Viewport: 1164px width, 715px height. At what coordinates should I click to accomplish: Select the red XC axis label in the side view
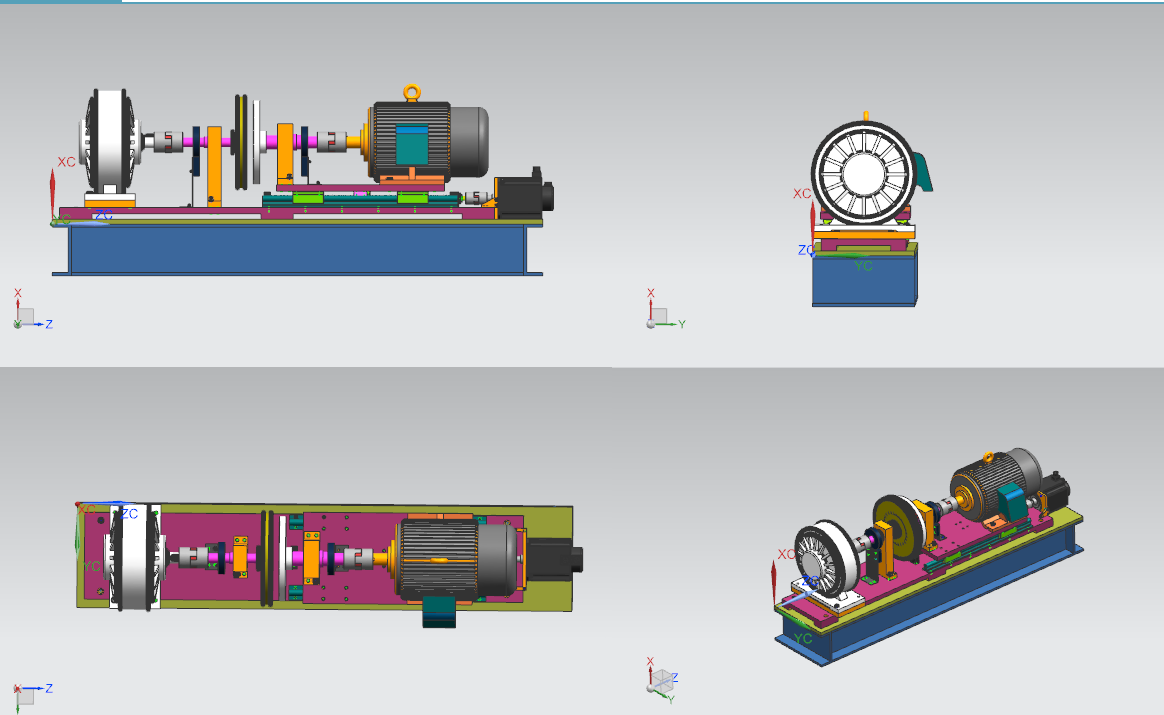(x=67, y=161)
